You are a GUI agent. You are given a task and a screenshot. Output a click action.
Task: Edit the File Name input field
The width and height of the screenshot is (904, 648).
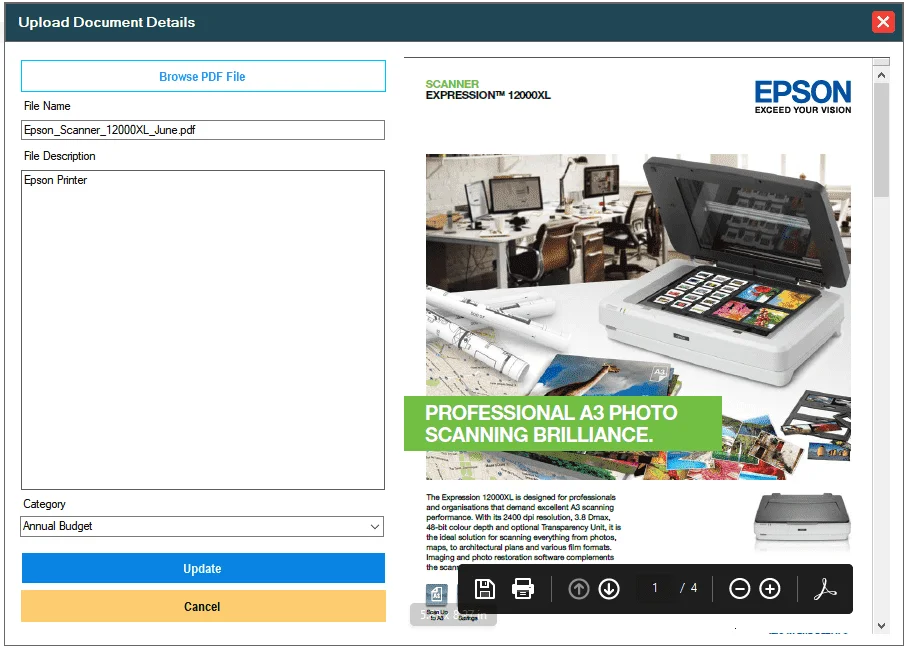(x=203, y=130)
